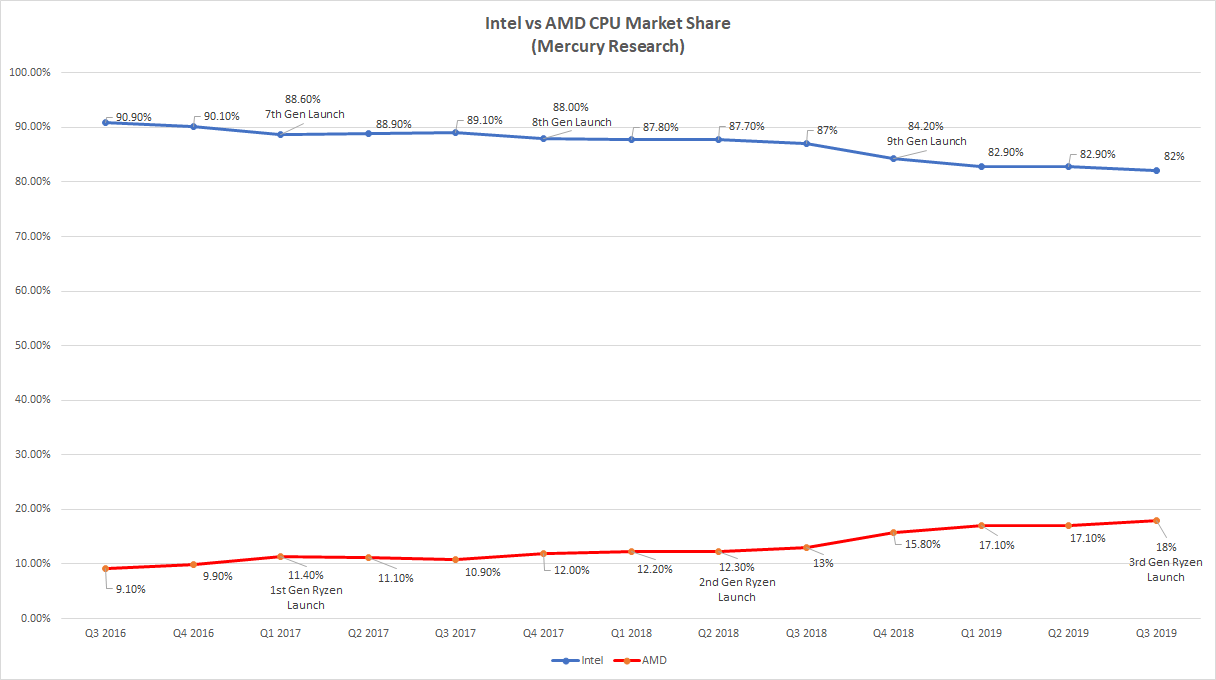Image resolution: width=1216 pixels, height=680 pixels.
Task: Click the 2nd Gen Ryzen Launch label
Action: click(x=736, y=590)
